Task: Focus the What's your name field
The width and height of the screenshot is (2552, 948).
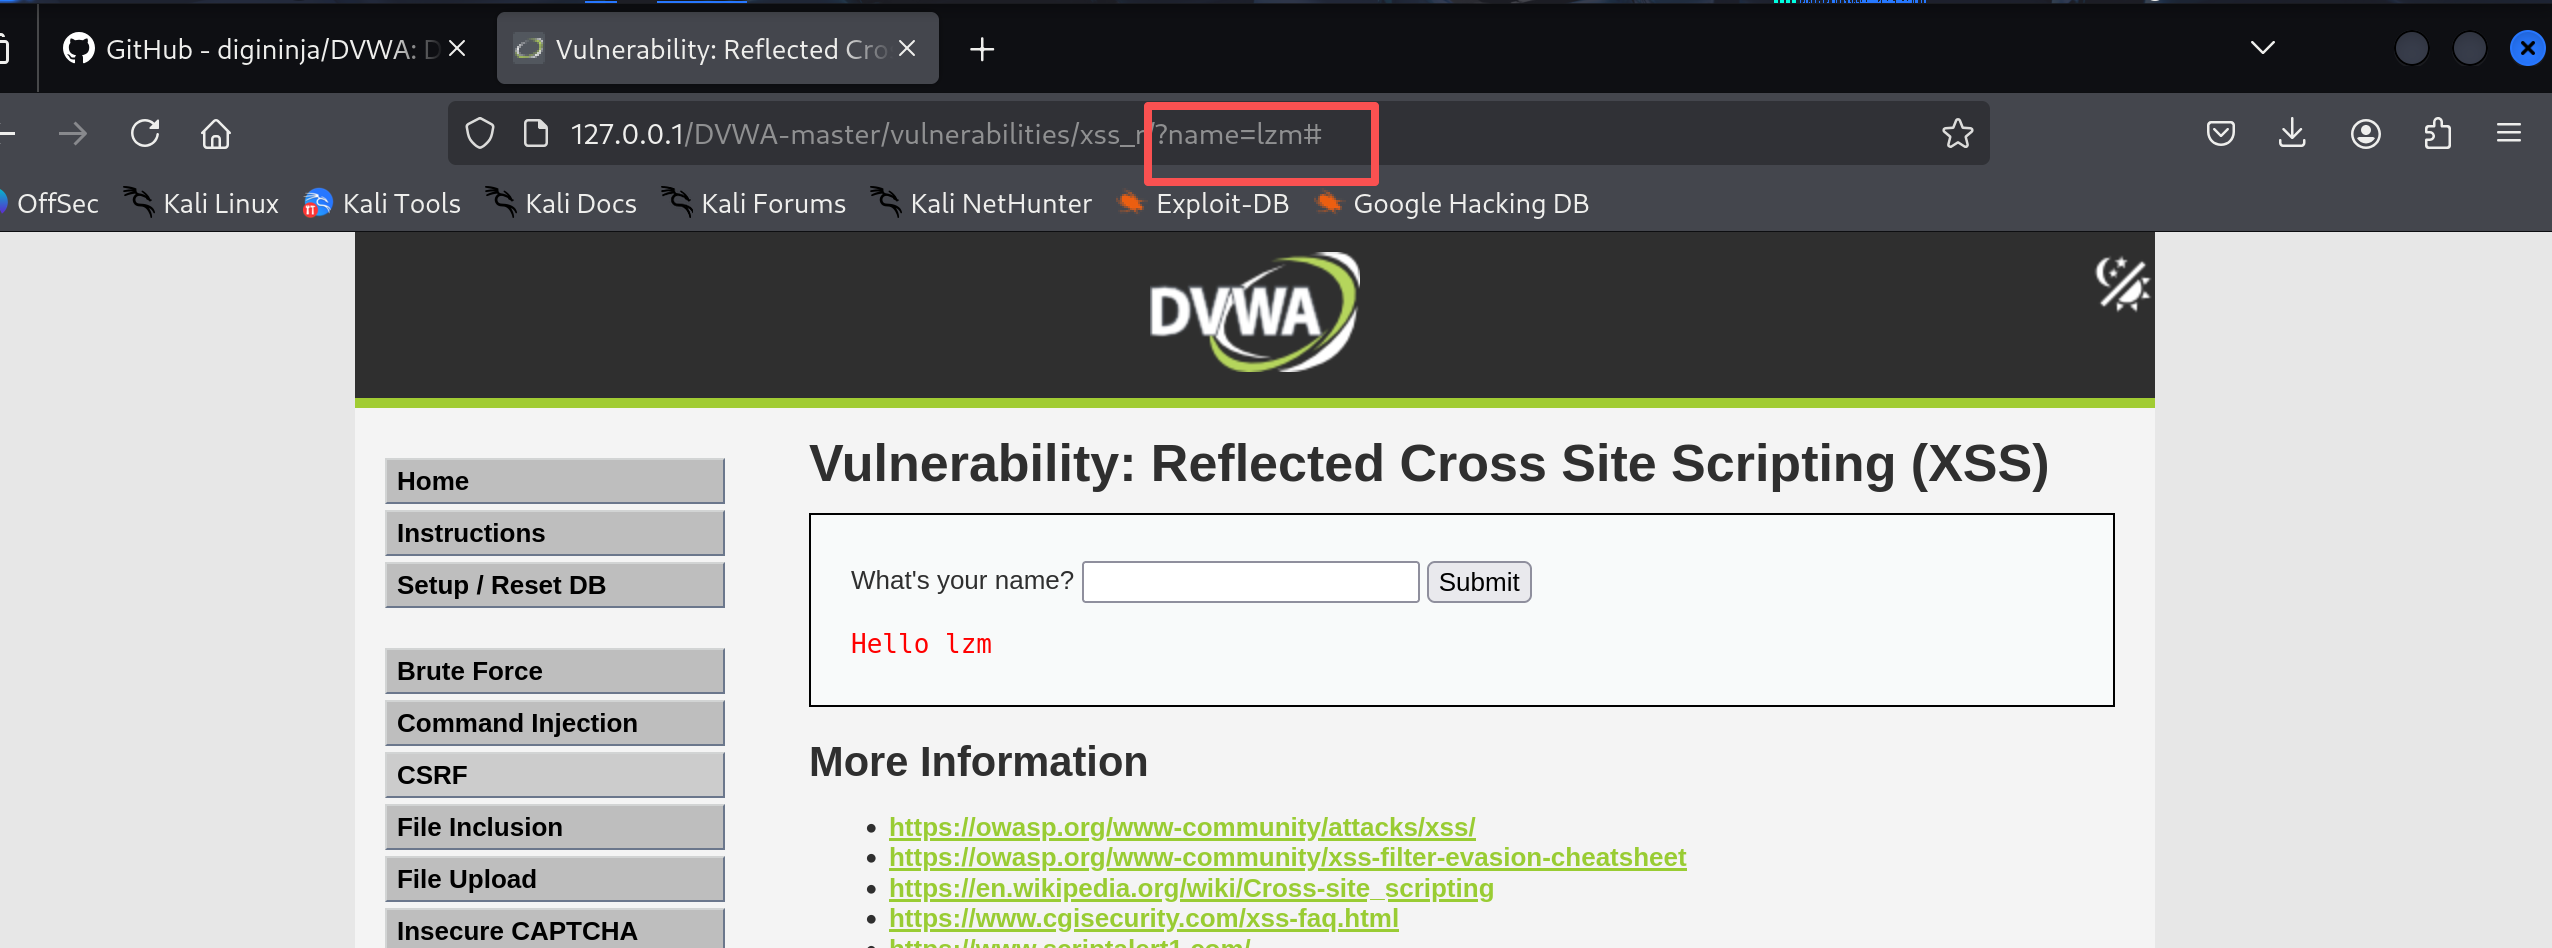Action: [x=1250, y=582]
